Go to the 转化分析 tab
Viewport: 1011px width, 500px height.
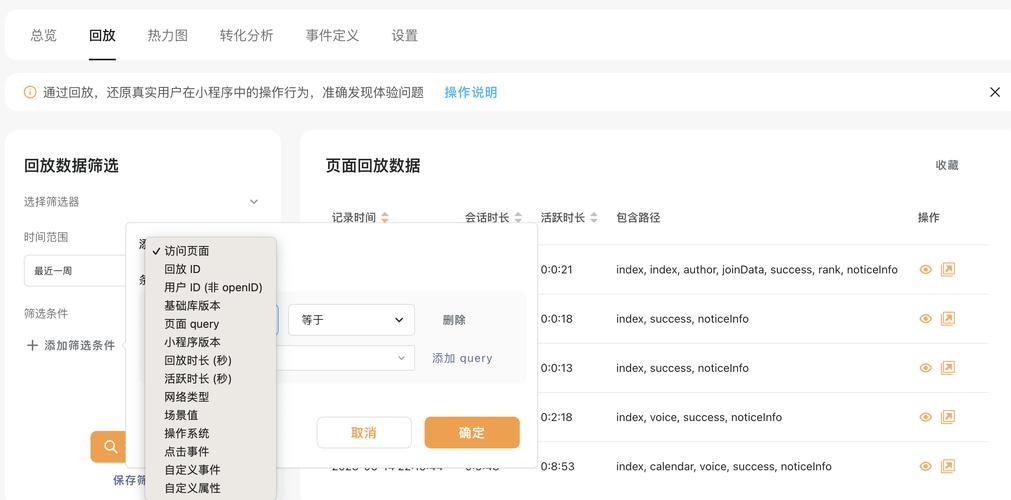(x=246, y=35)
